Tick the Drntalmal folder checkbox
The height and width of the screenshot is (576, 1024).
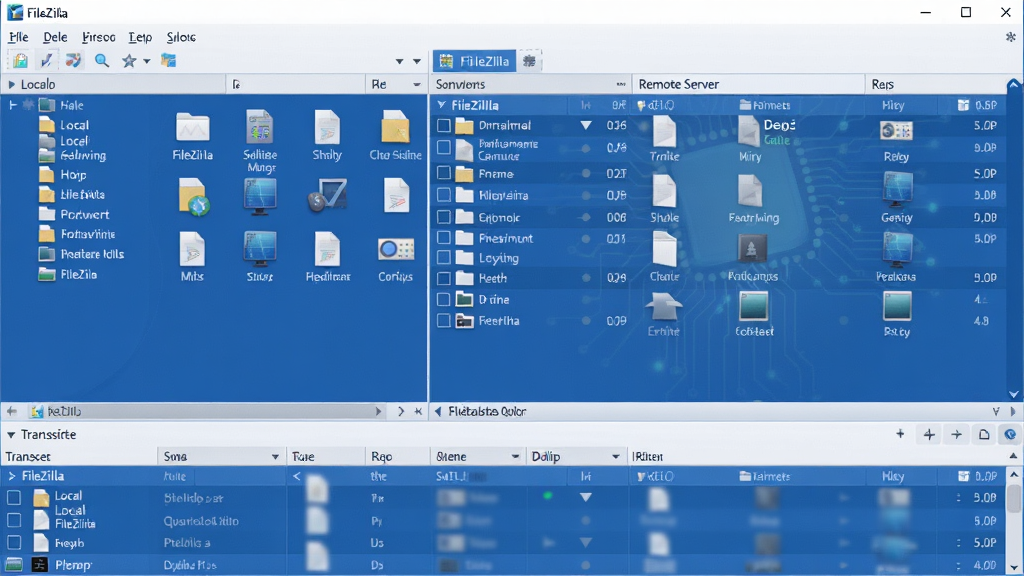tap(443, 125)
